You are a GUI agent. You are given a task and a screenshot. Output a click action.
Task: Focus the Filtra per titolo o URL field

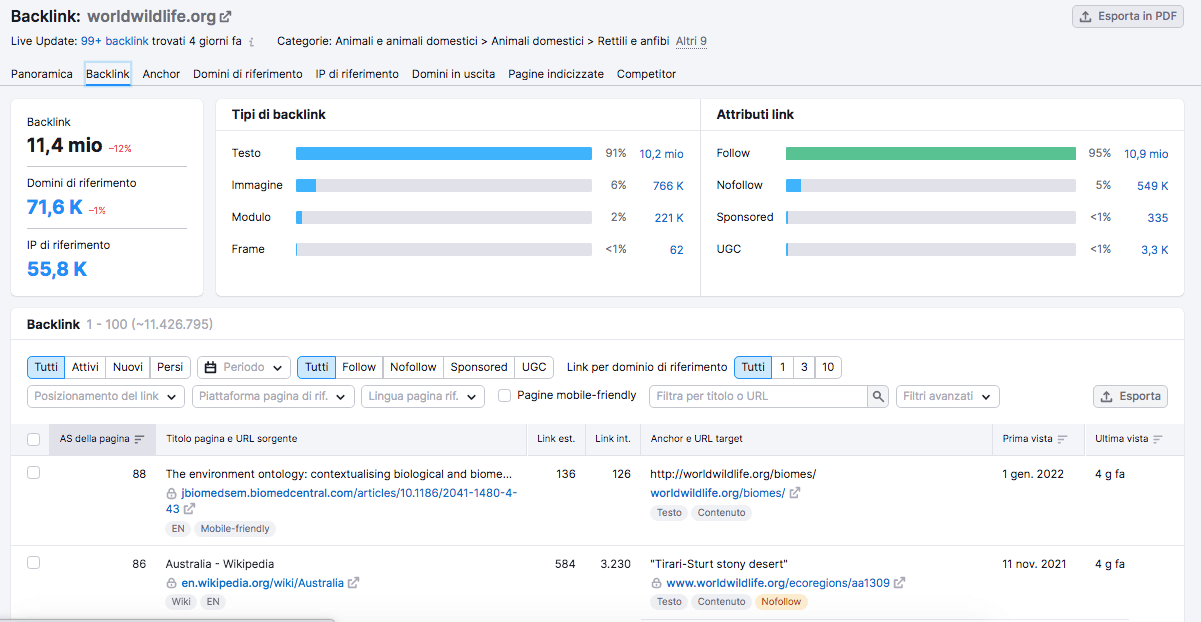click(758, 397)
